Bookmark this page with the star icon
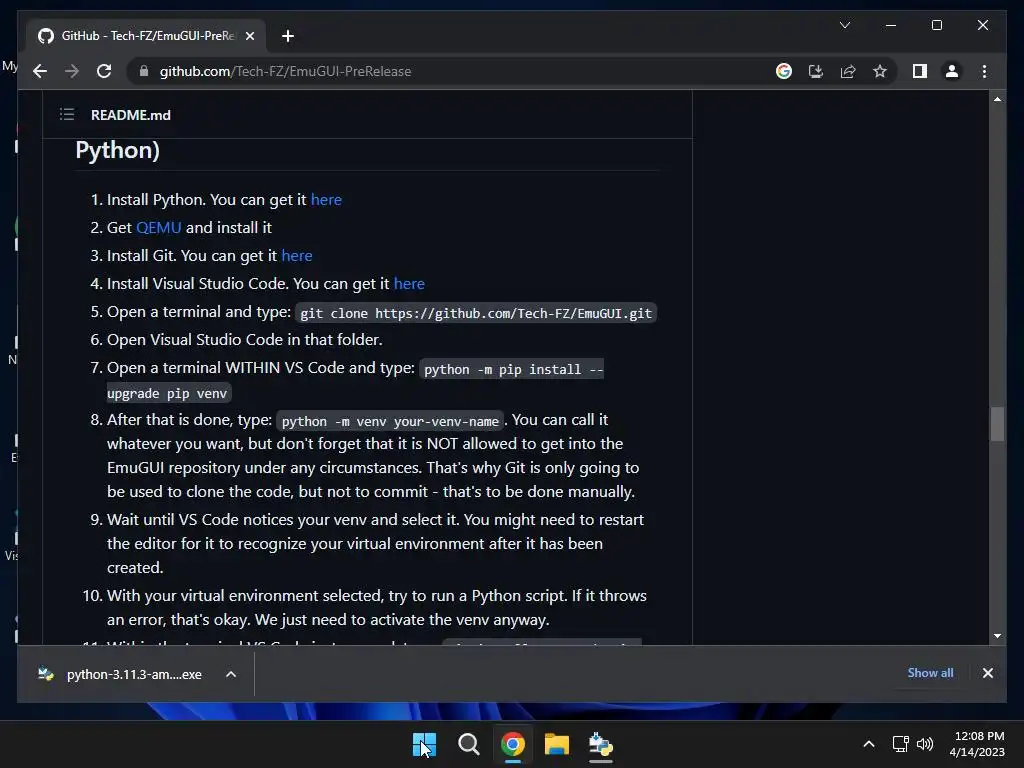Screen dimensions: 1024x768 coord(880,71)
